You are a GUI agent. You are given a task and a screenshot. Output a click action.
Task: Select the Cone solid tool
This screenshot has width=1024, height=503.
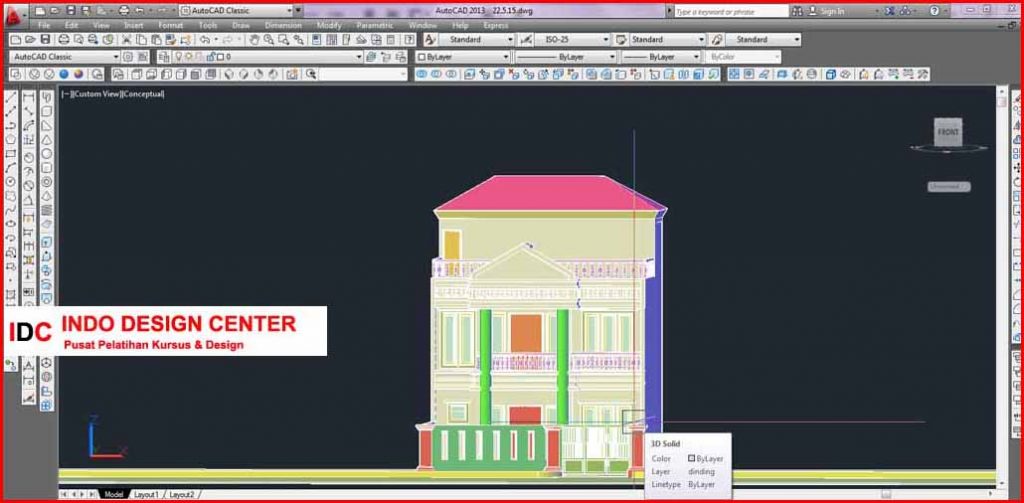(x=47, y=139)
